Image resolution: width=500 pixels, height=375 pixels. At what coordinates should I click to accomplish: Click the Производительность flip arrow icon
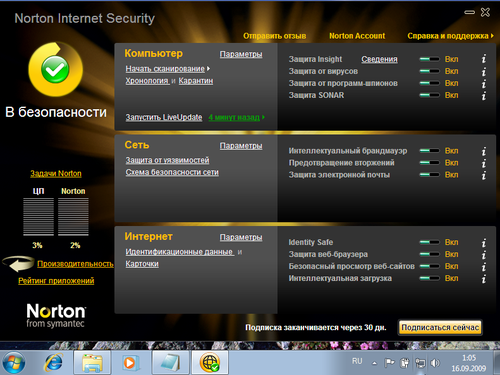(x=18, y=263)
